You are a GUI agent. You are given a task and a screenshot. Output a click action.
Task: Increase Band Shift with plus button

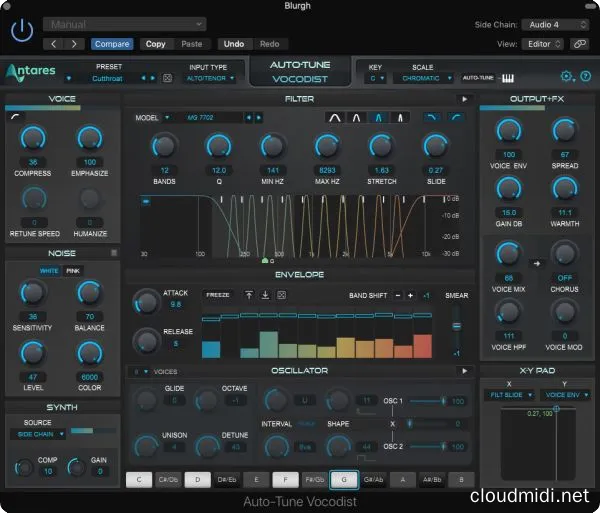[410, 295]
